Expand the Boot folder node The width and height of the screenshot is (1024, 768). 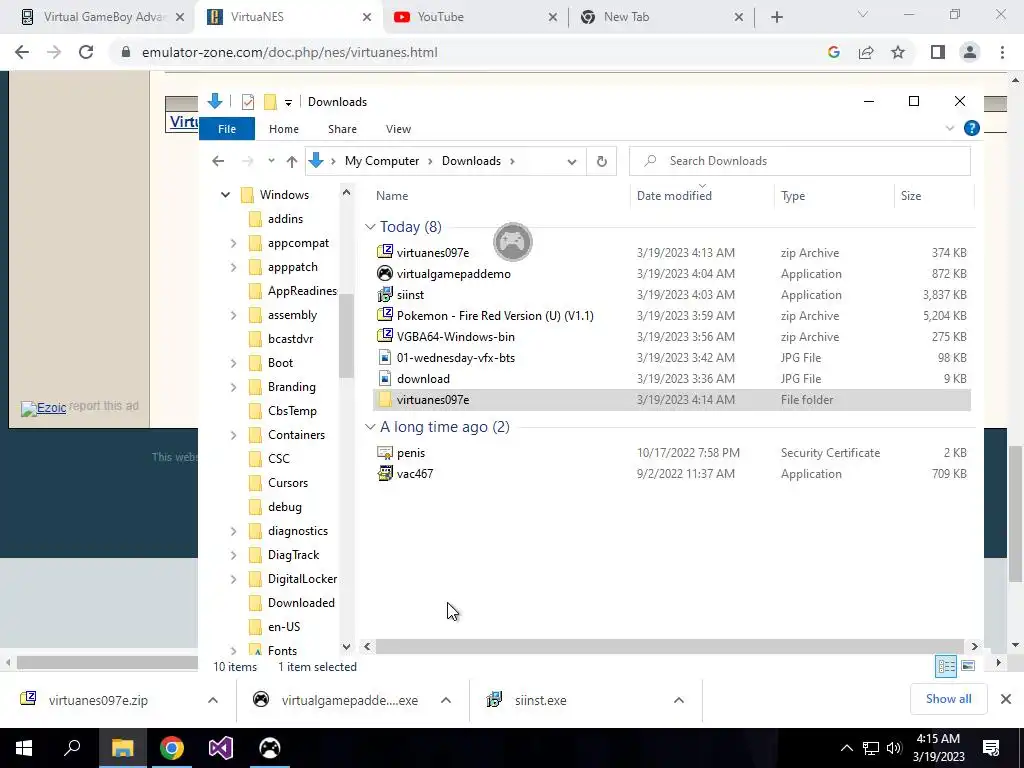pos(234,363)
